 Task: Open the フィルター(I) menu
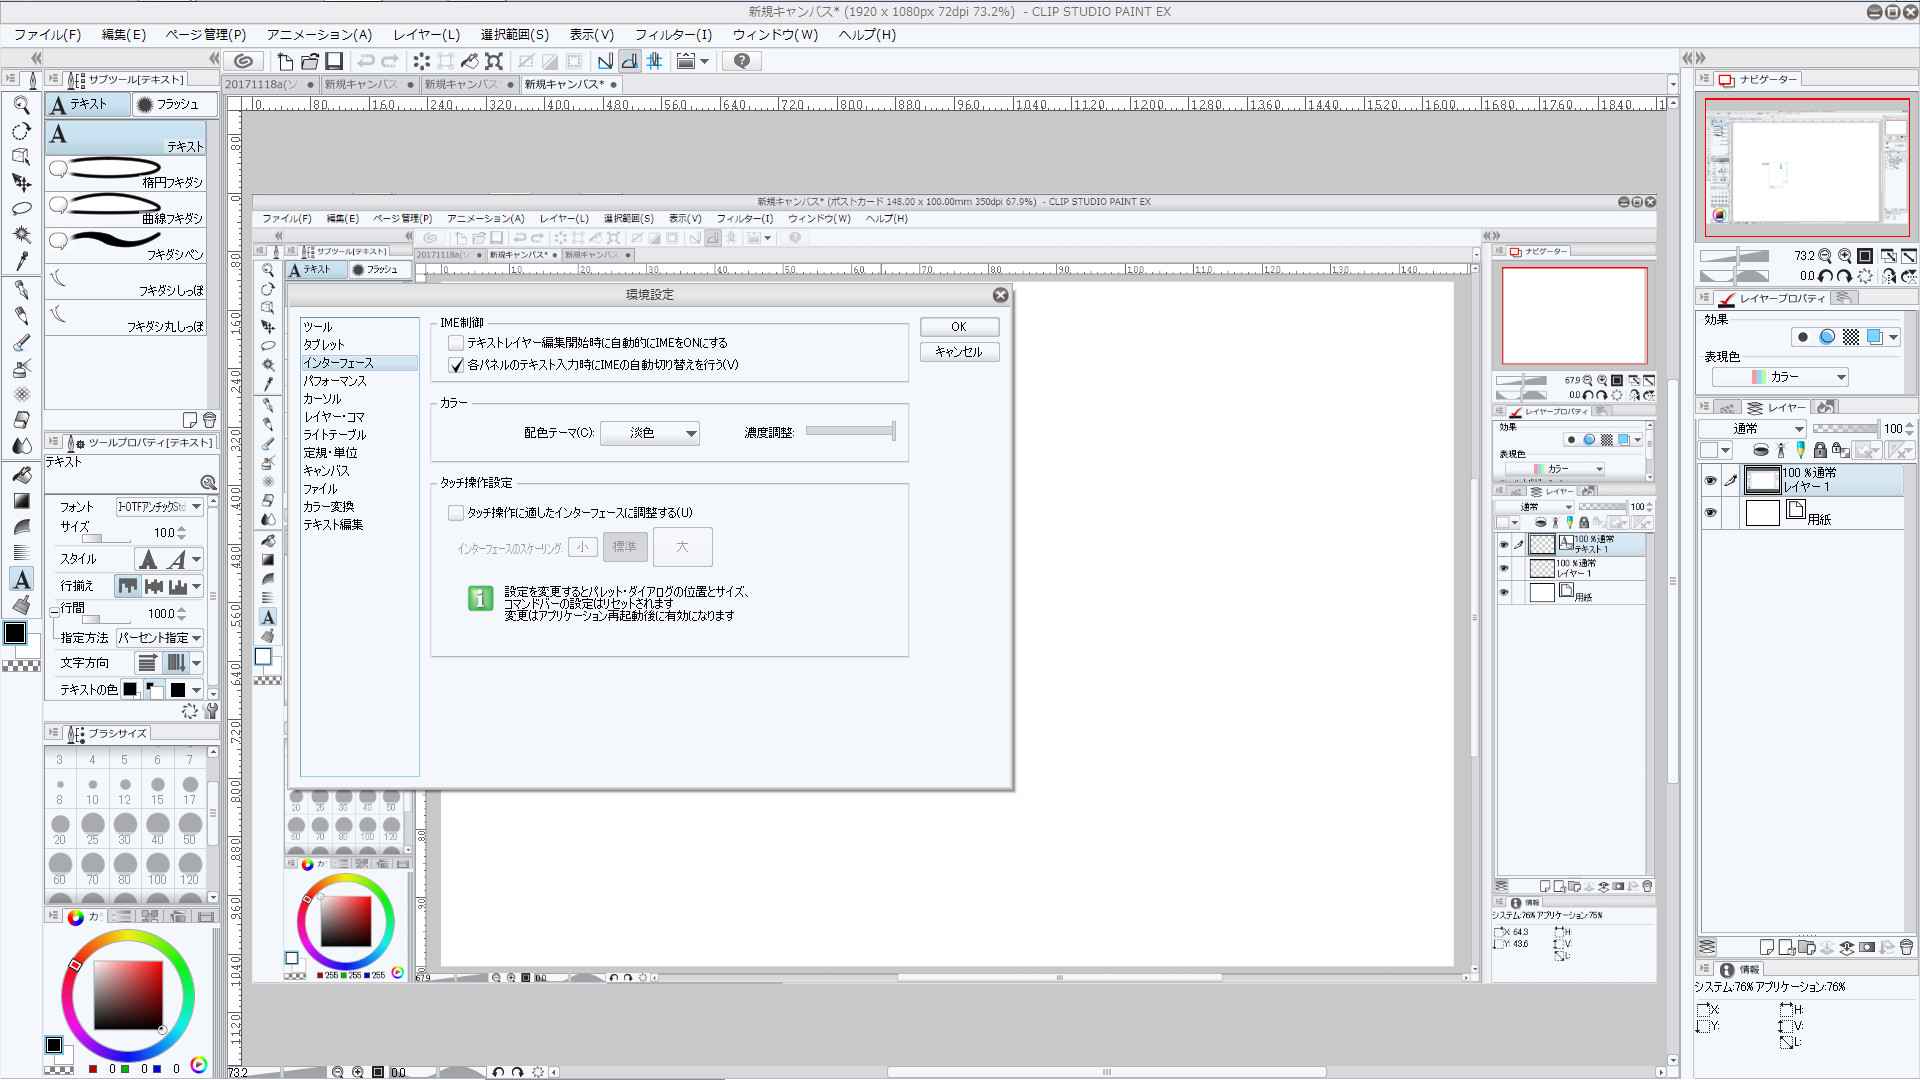[672, 35]
